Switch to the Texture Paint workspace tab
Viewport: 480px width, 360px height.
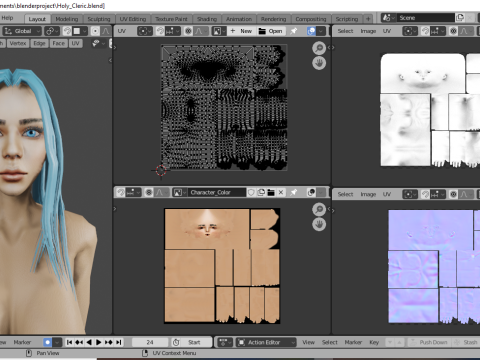[171, 19]
